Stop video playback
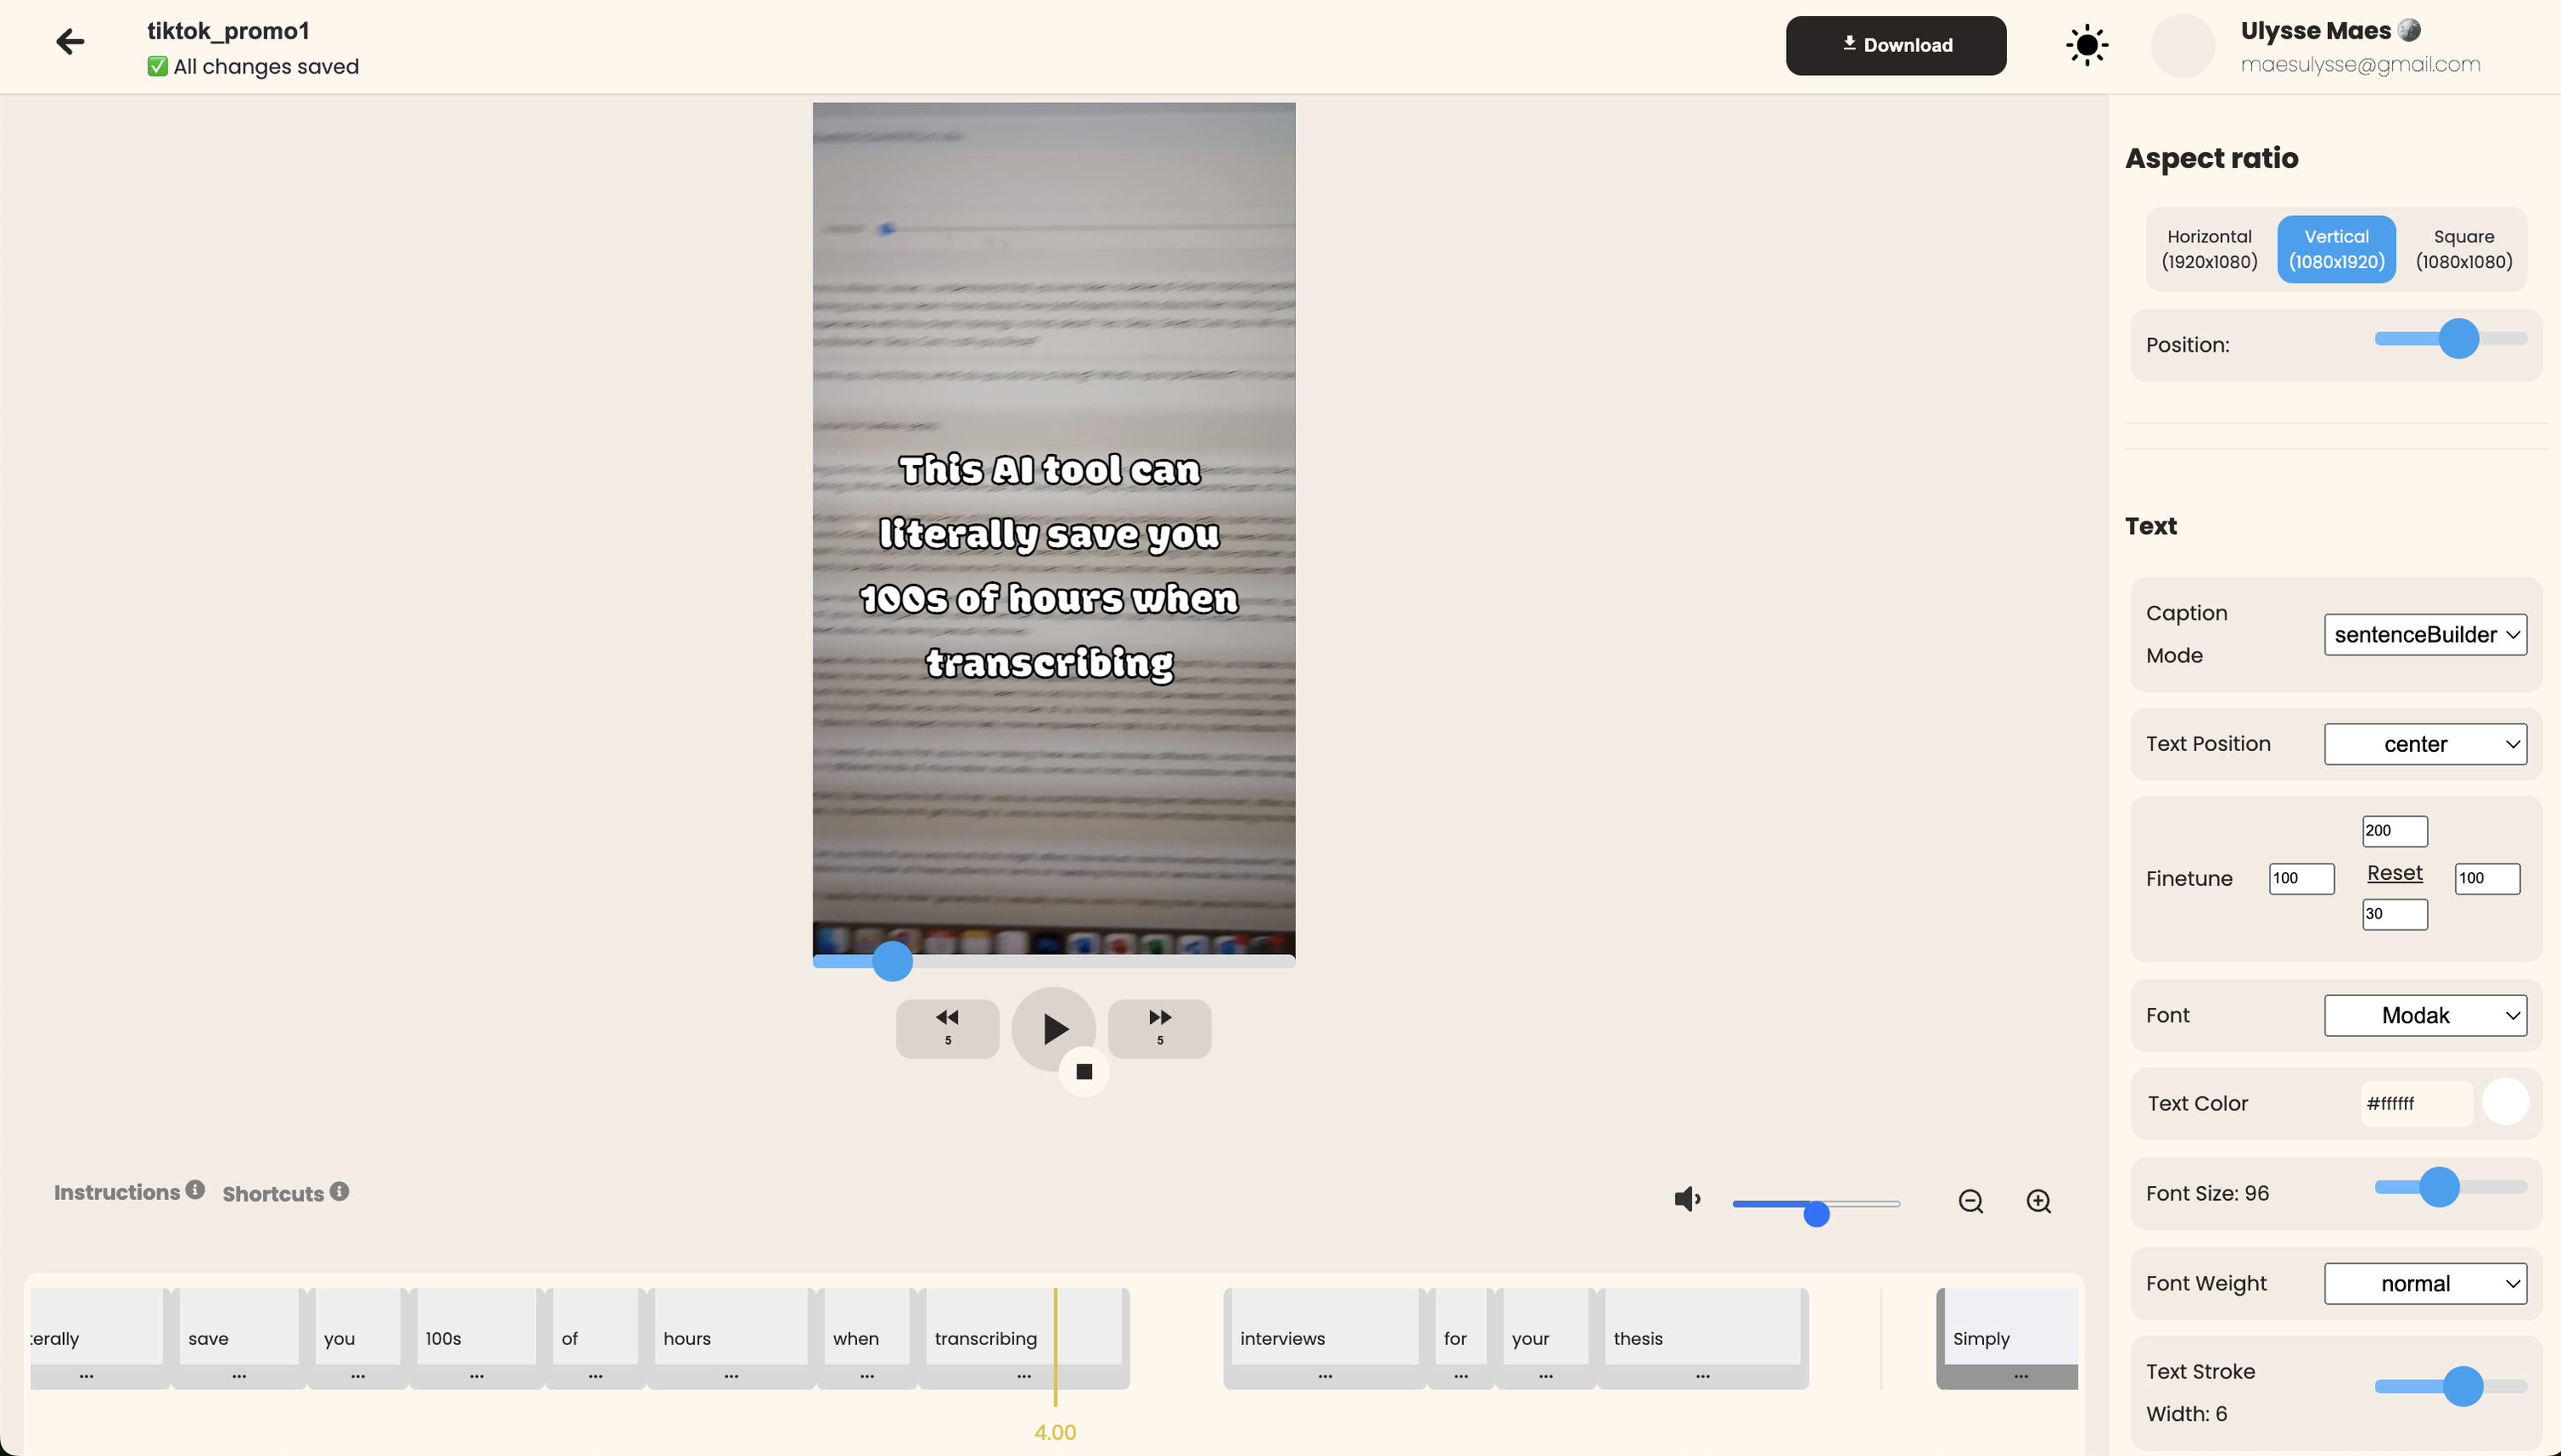The width and height of the screenshot is (2561, 1456). tap(1083, 1070)
